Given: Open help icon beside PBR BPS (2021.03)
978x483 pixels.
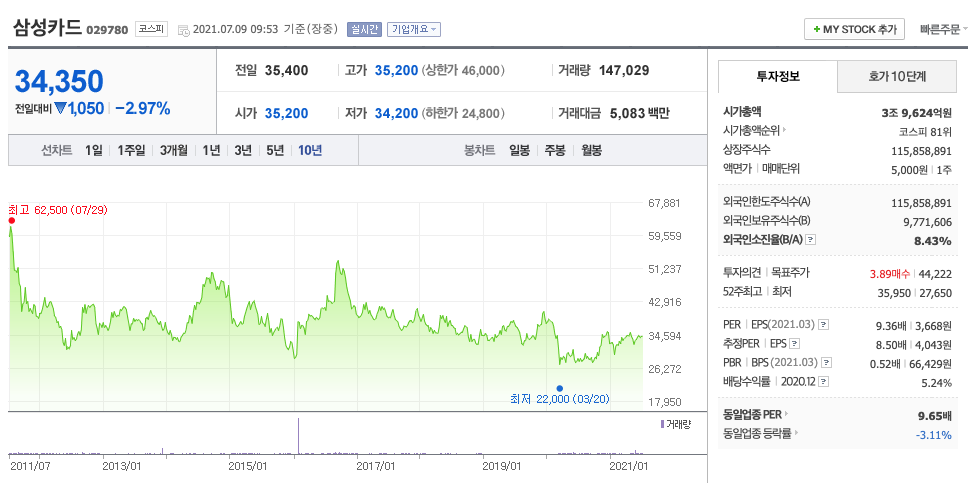Looking at the screenshot, I should 827,363.
